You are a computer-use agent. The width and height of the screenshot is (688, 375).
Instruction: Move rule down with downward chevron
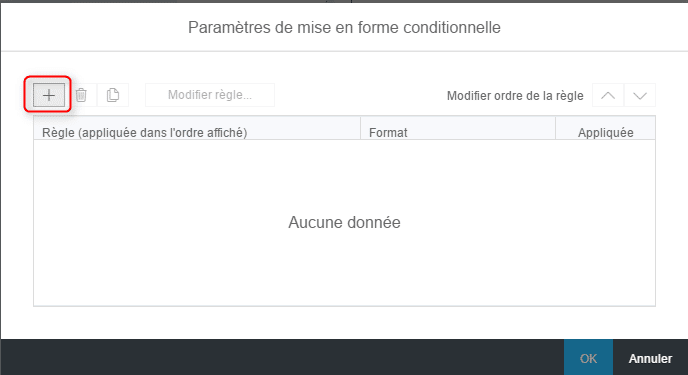[x=640, y=95]
